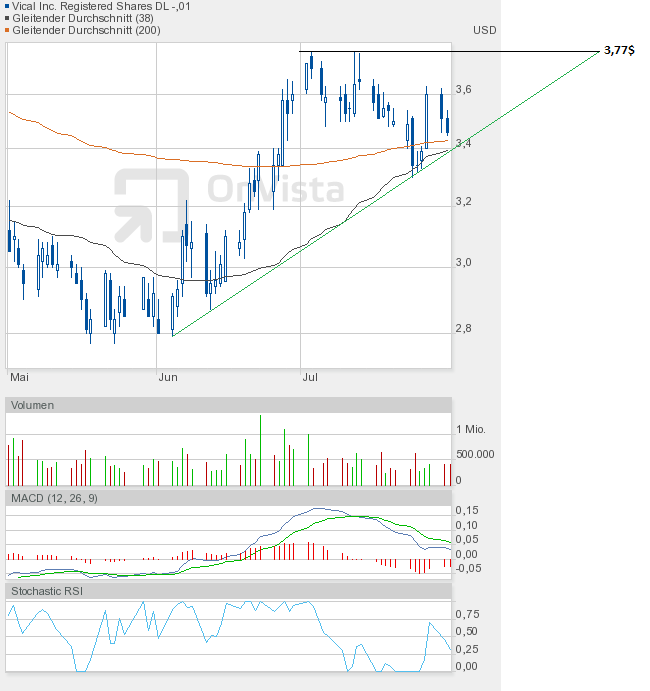Click the 0,15 MACD axis label
Screen dimensions: 650x691
(x=467, y=510)
